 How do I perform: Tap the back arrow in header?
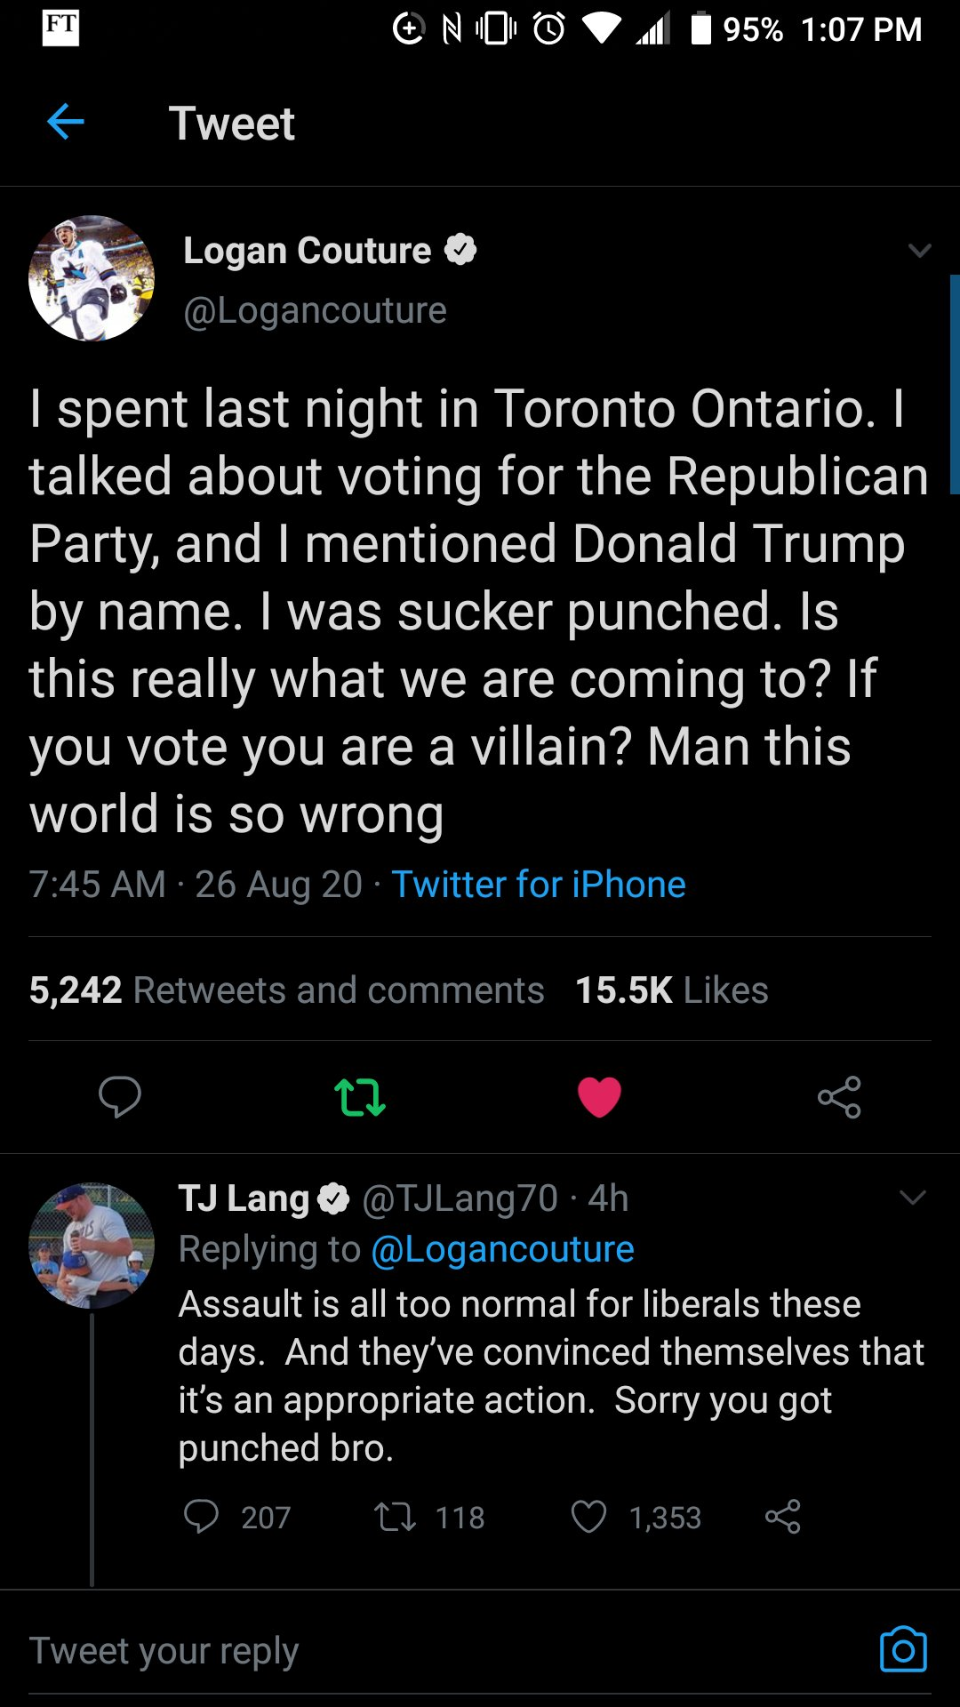(65, 122)
